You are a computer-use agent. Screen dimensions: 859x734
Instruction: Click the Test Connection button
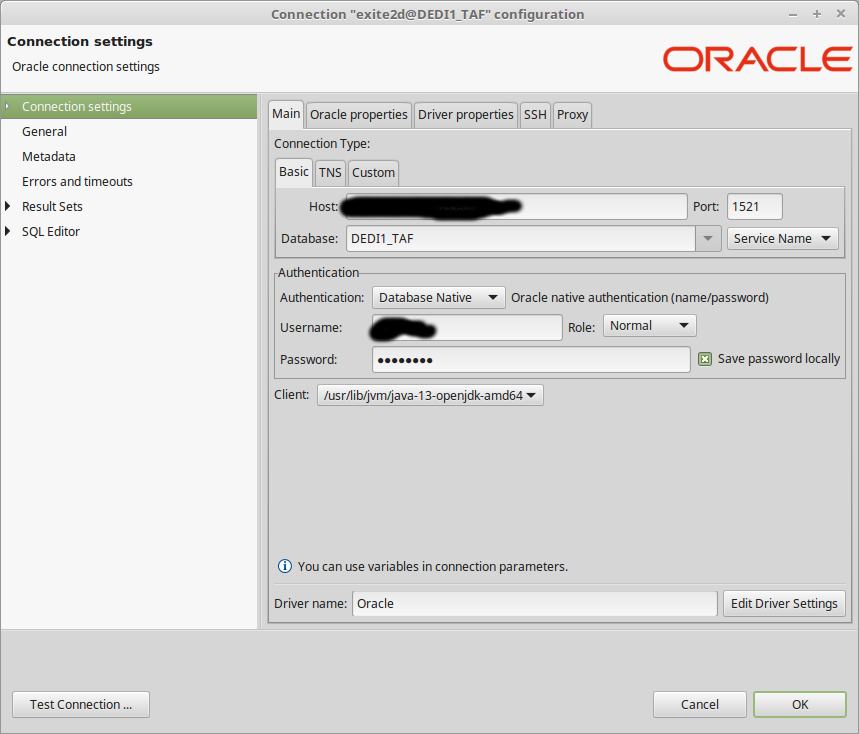click(80, 704)
